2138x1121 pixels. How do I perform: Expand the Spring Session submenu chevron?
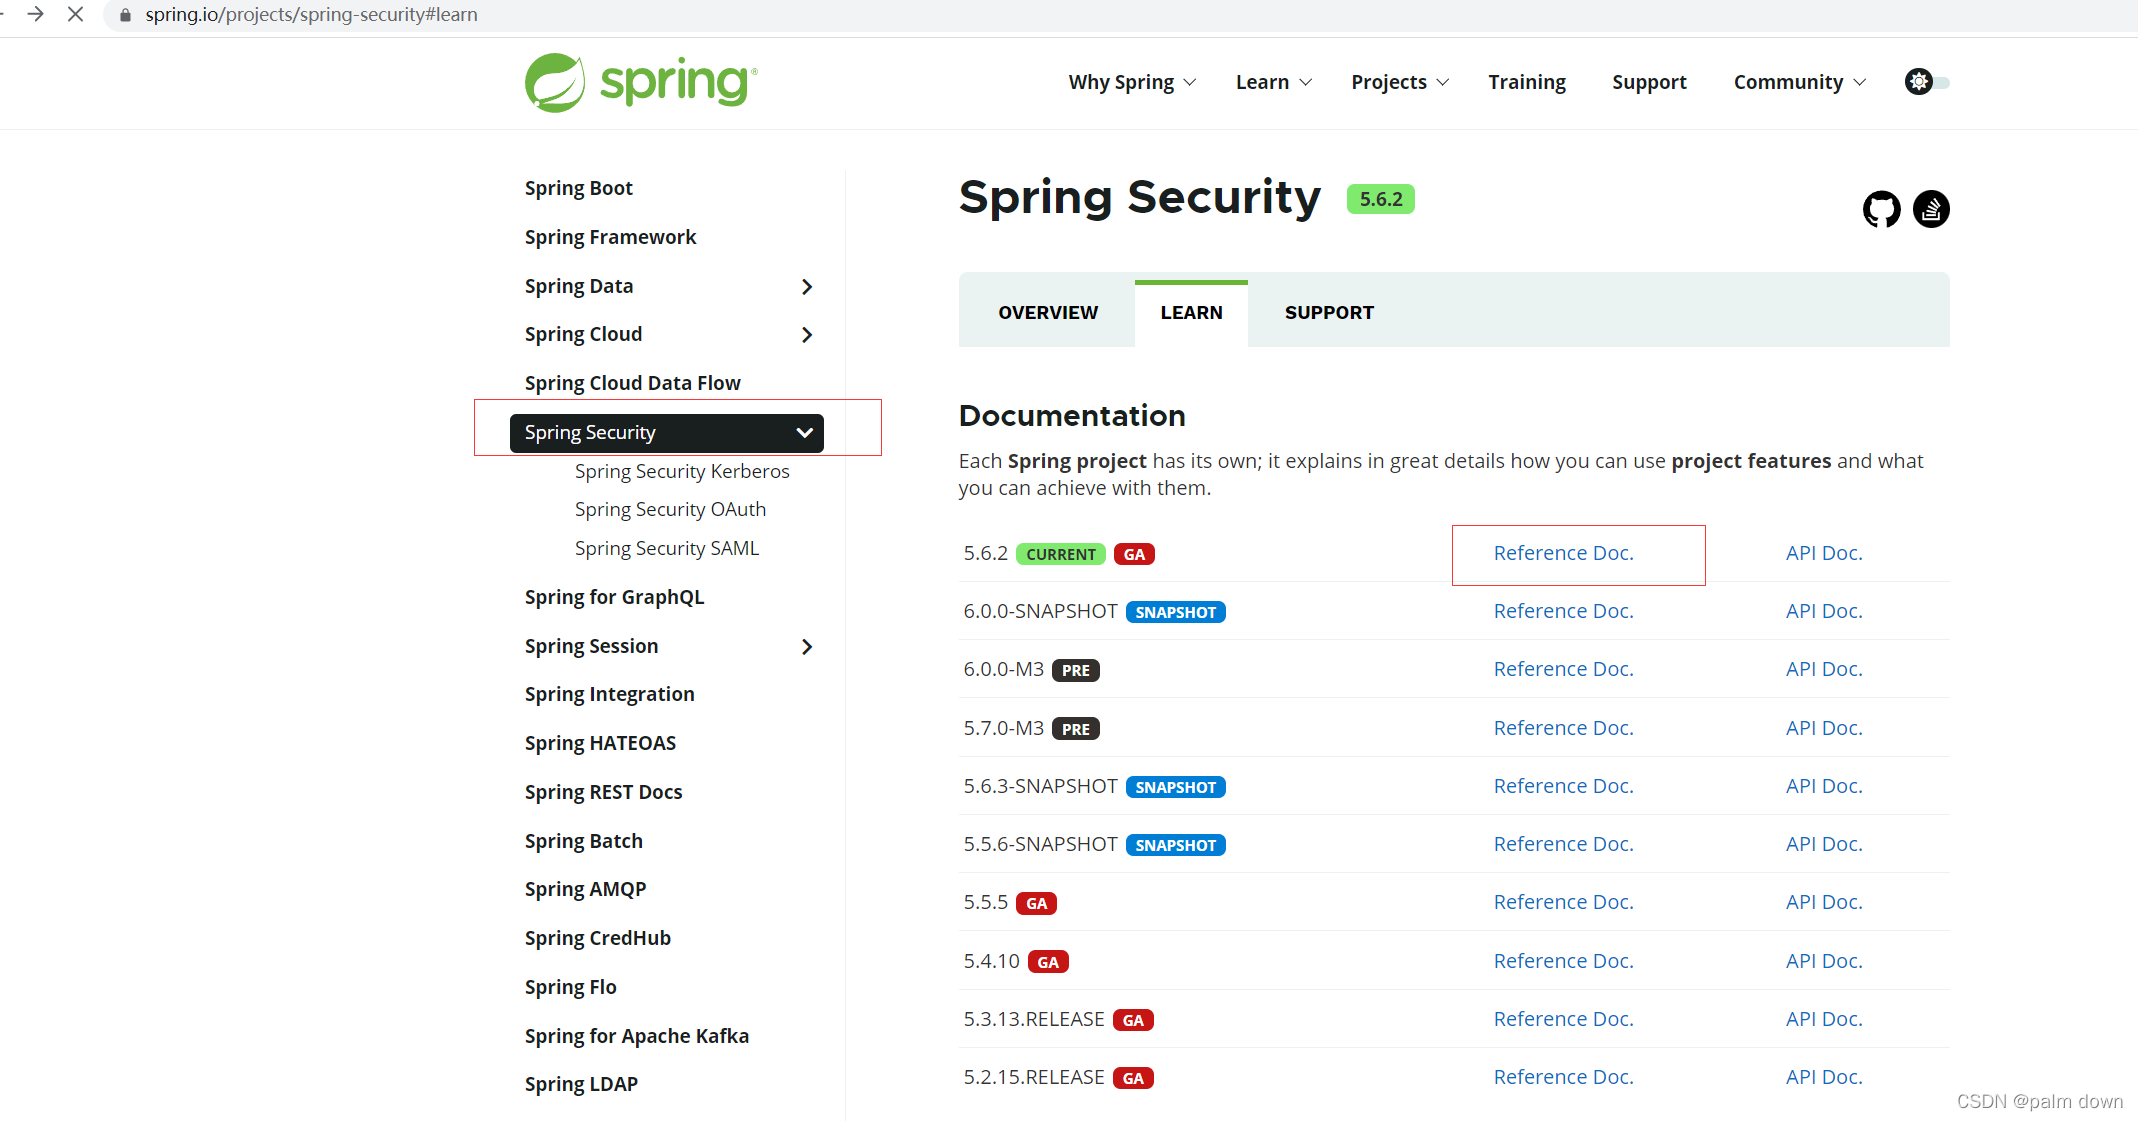(807, 647)
